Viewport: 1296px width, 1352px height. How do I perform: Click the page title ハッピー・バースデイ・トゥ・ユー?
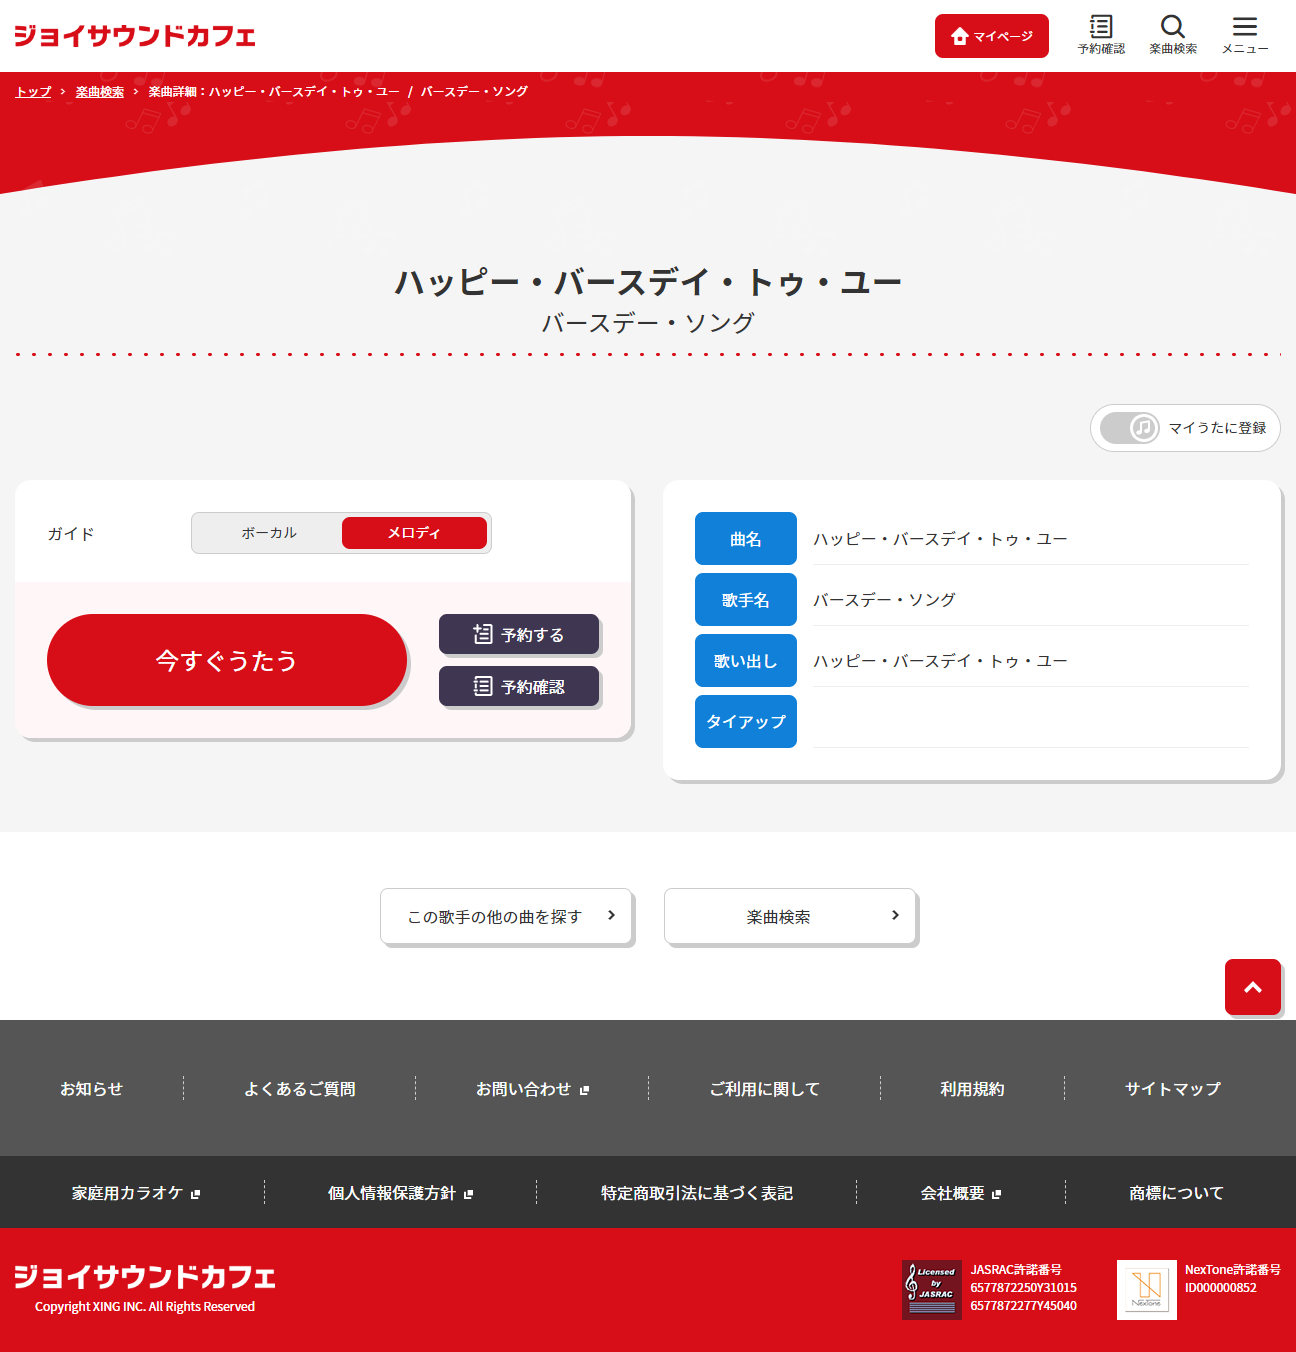point(648,282)
